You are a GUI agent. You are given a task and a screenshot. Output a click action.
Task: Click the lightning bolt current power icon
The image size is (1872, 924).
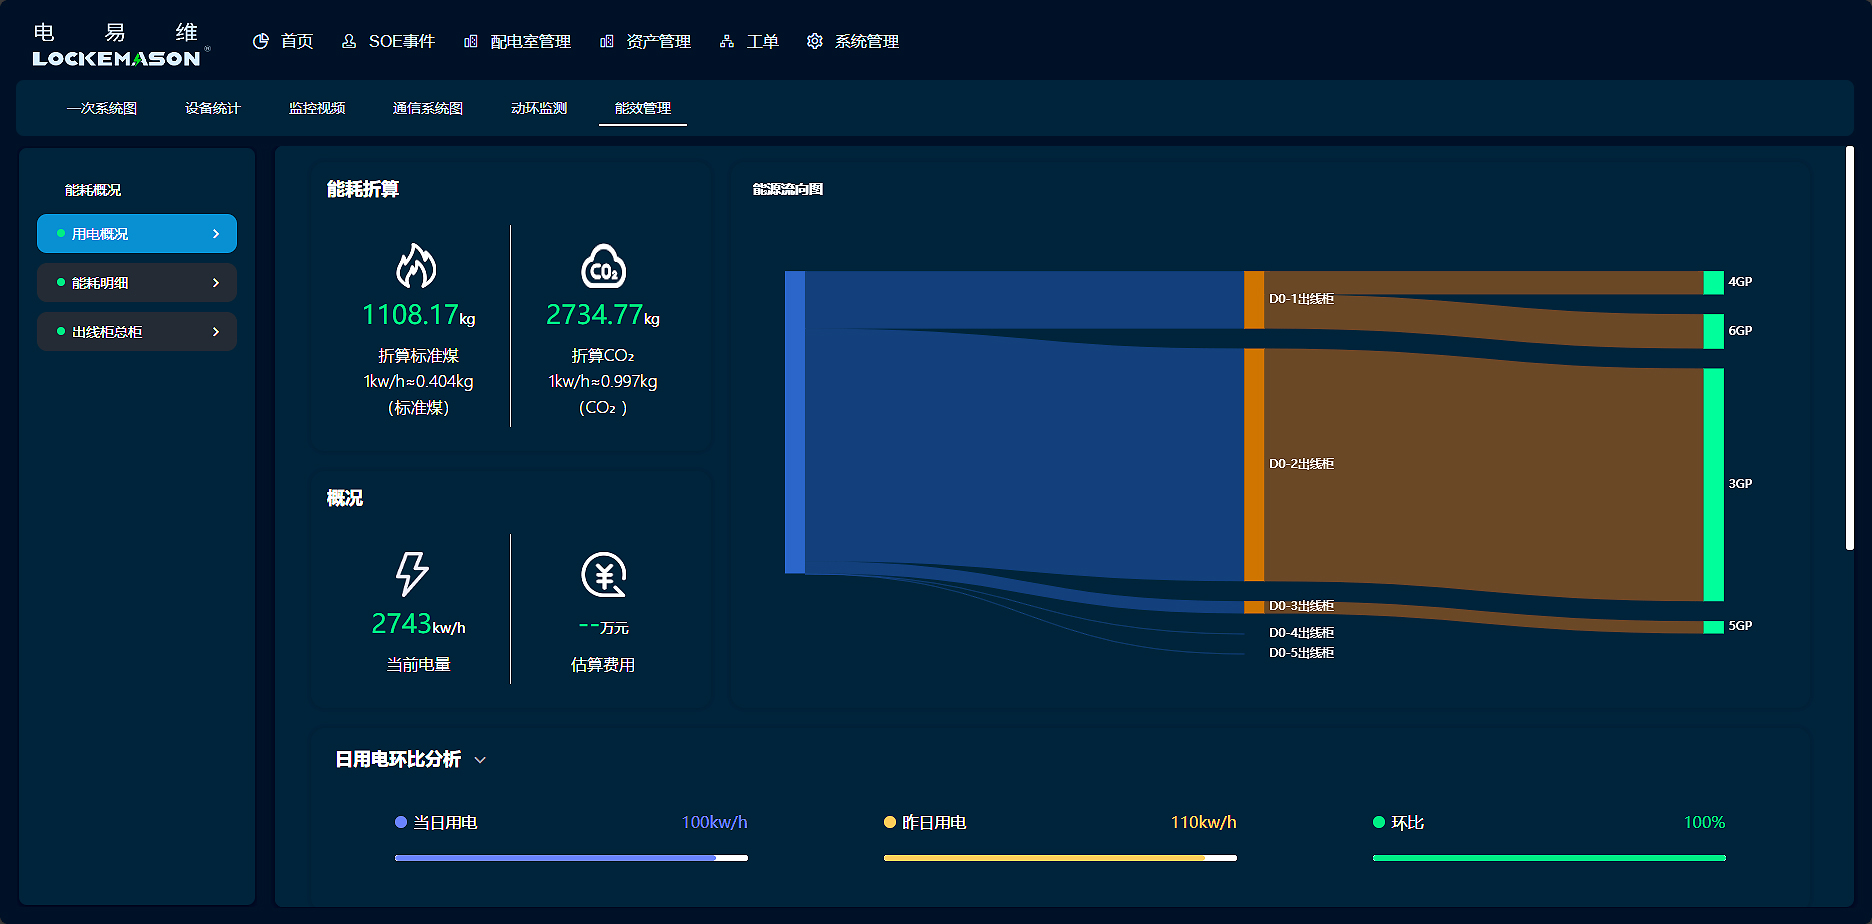411,574
